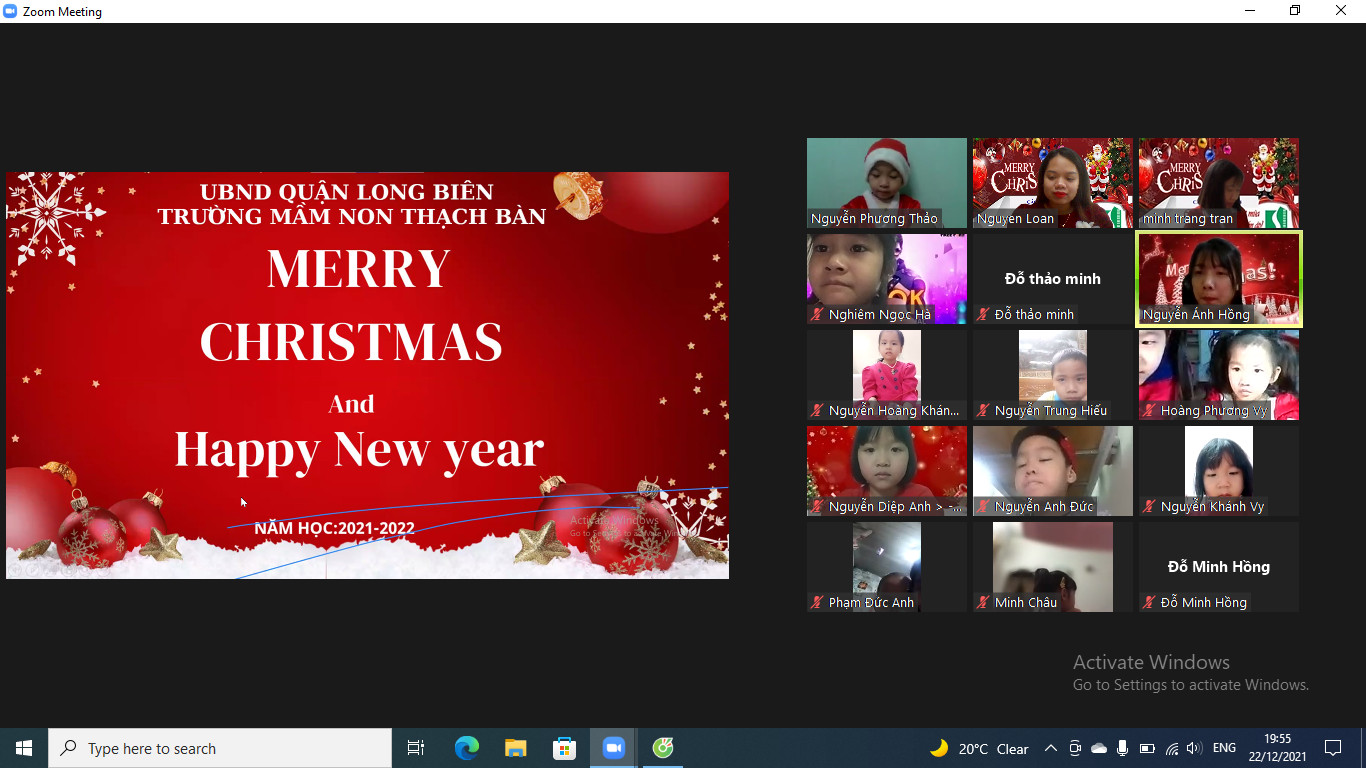This screenshot has height=768, width=1366.
Task: Click the volume speaker tray icon
Action: pyautogui.click(x=1193, y=748)
